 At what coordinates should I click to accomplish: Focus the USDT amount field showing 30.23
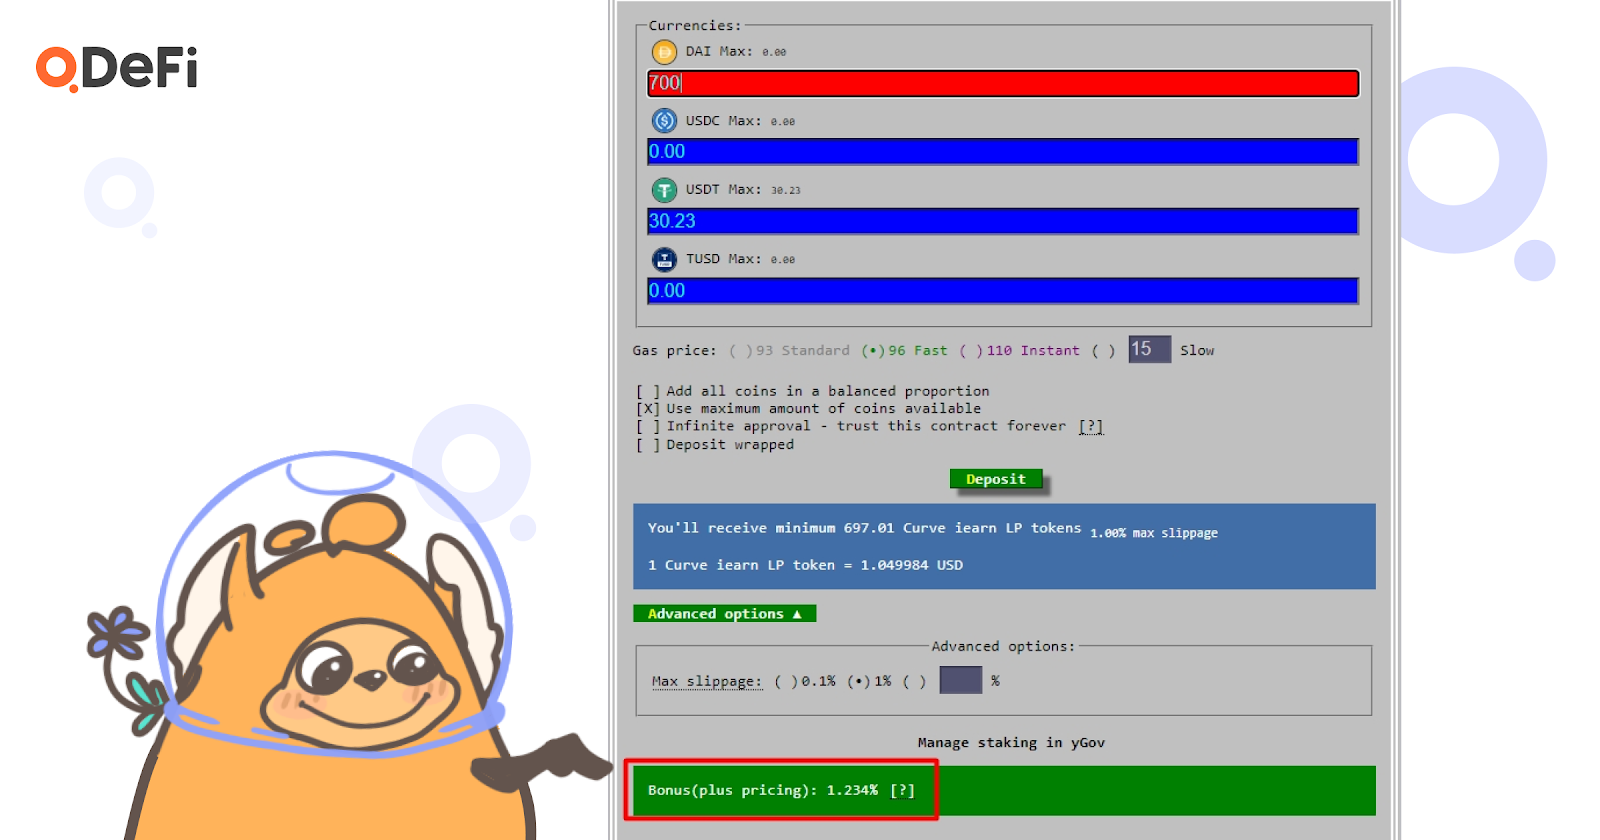tap(1003, 221)
